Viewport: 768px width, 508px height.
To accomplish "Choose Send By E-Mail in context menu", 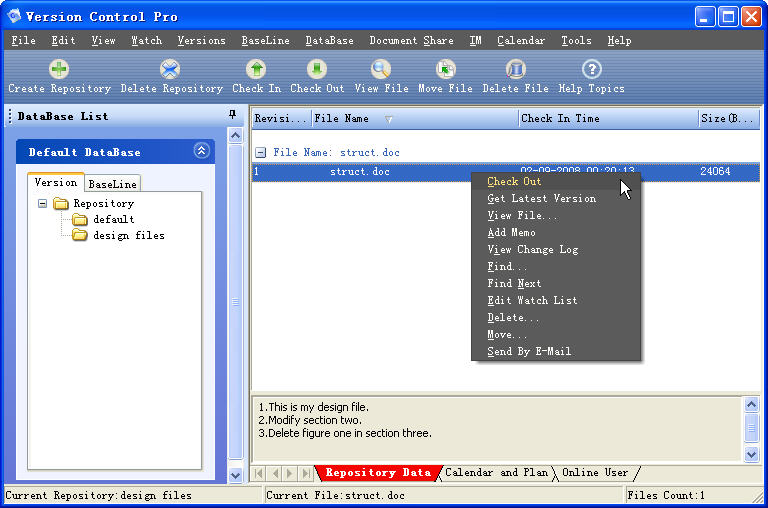I will click(556, 351).
